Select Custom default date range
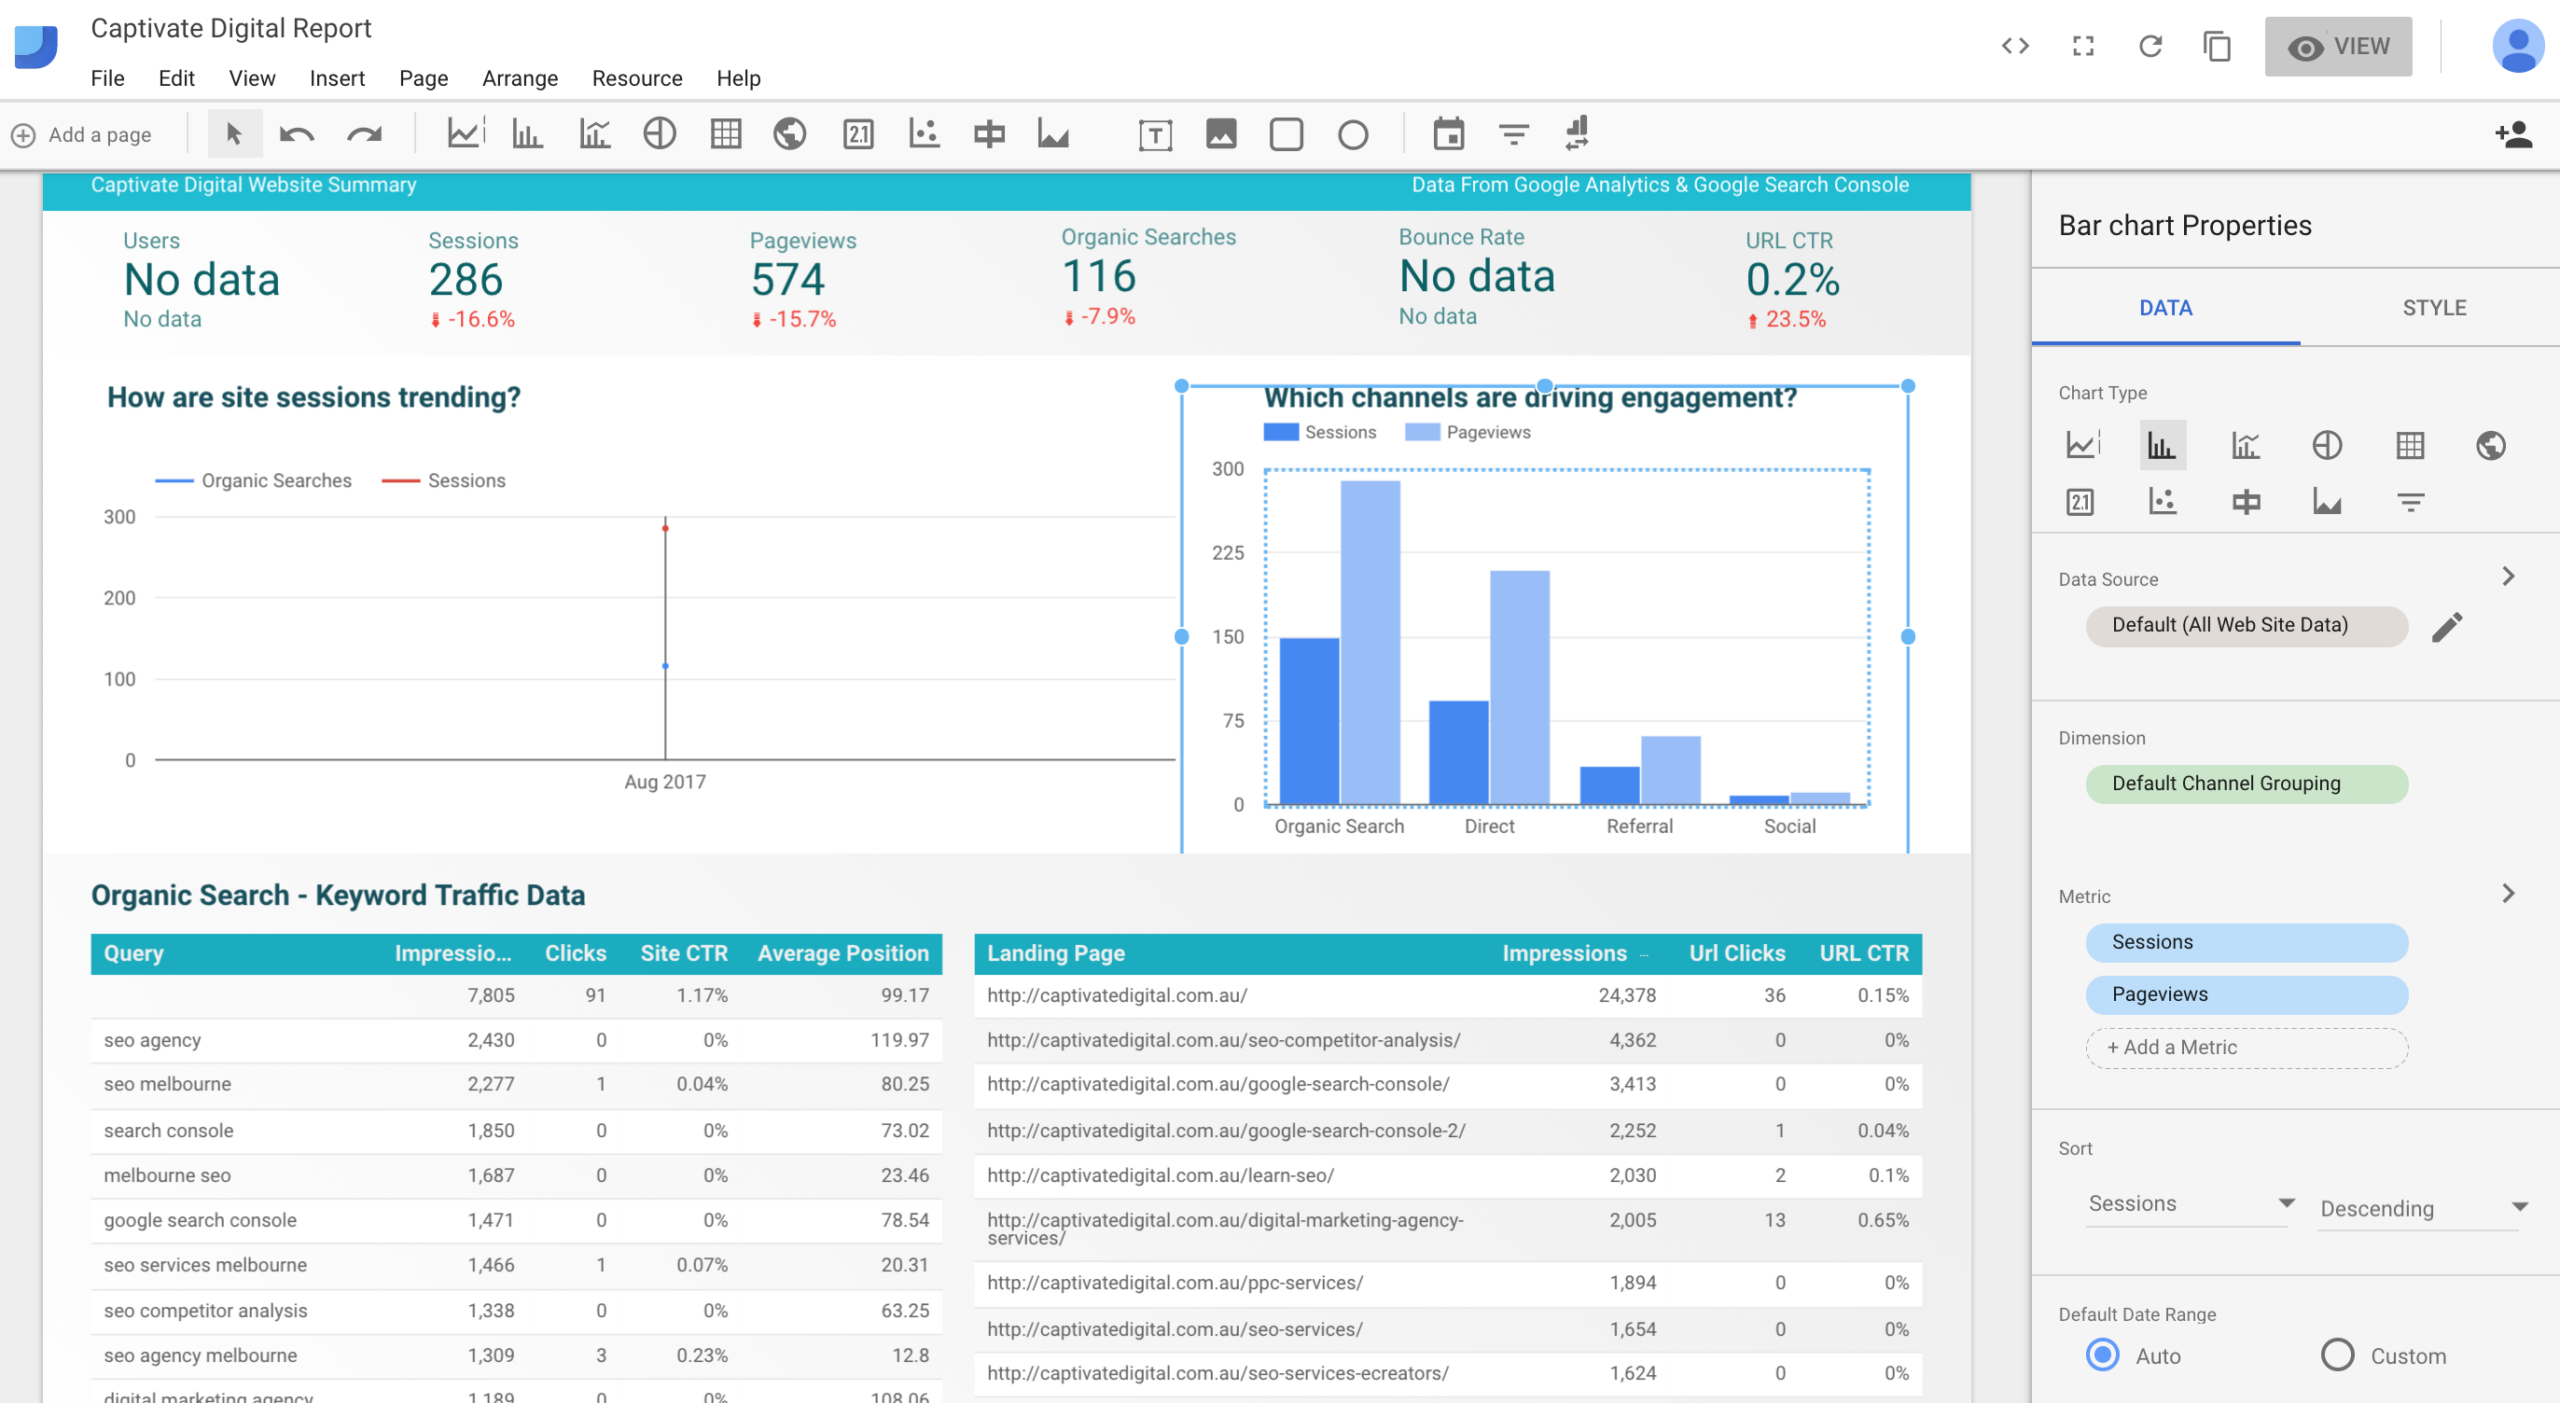Image resolution: width=2560 pixels, height=1403 pixels. click(2337, 1355)
